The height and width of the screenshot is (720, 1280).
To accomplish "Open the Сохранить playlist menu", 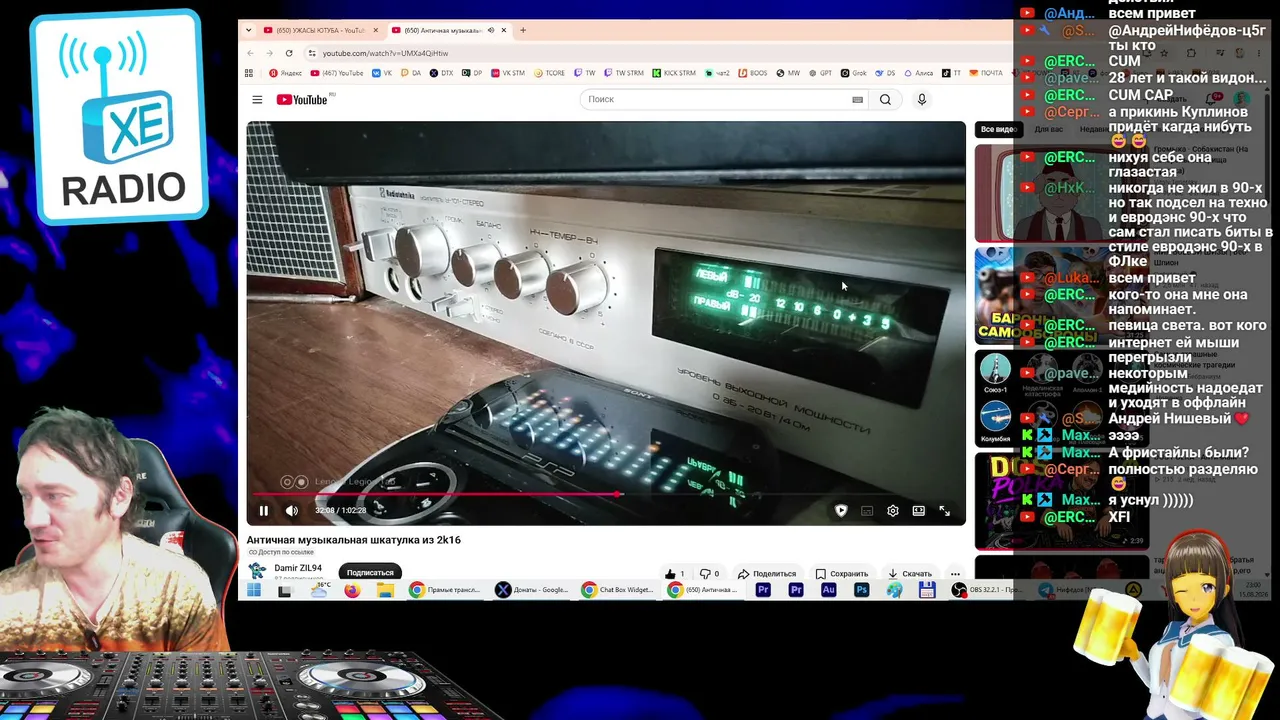I will point(841,574).
